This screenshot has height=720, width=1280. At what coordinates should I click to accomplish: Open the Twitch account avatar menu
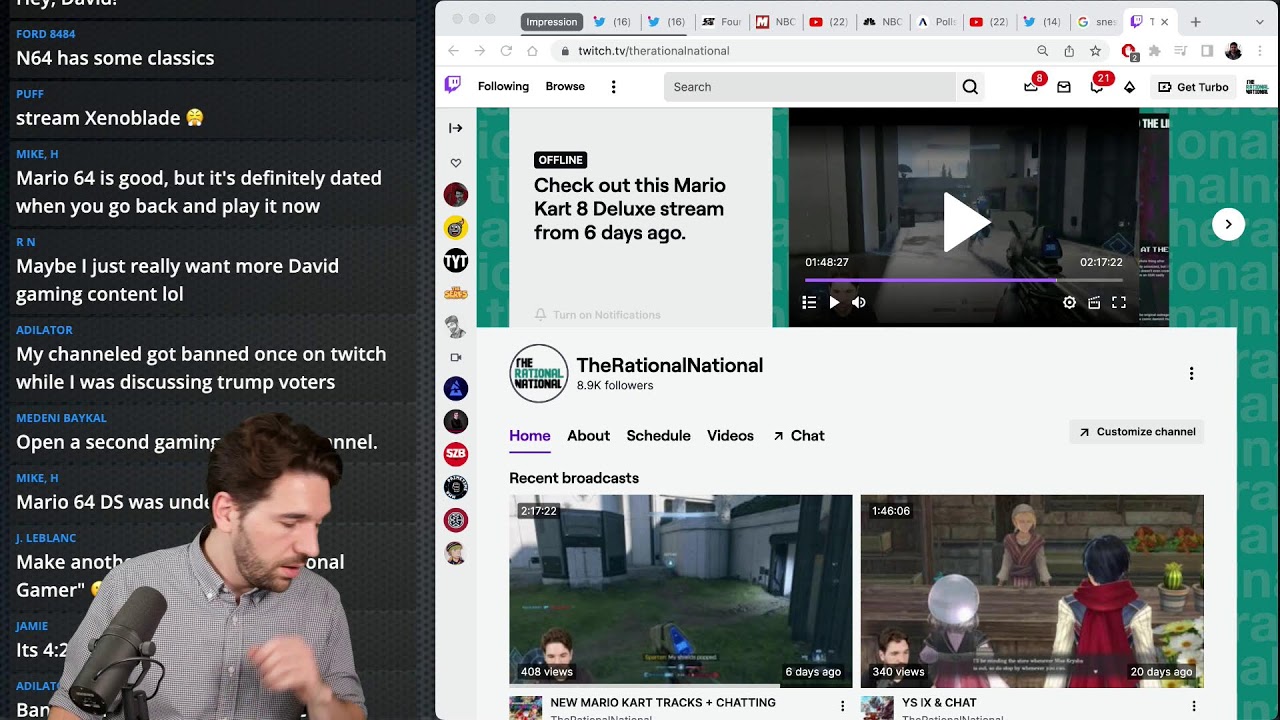point(1257,87)
